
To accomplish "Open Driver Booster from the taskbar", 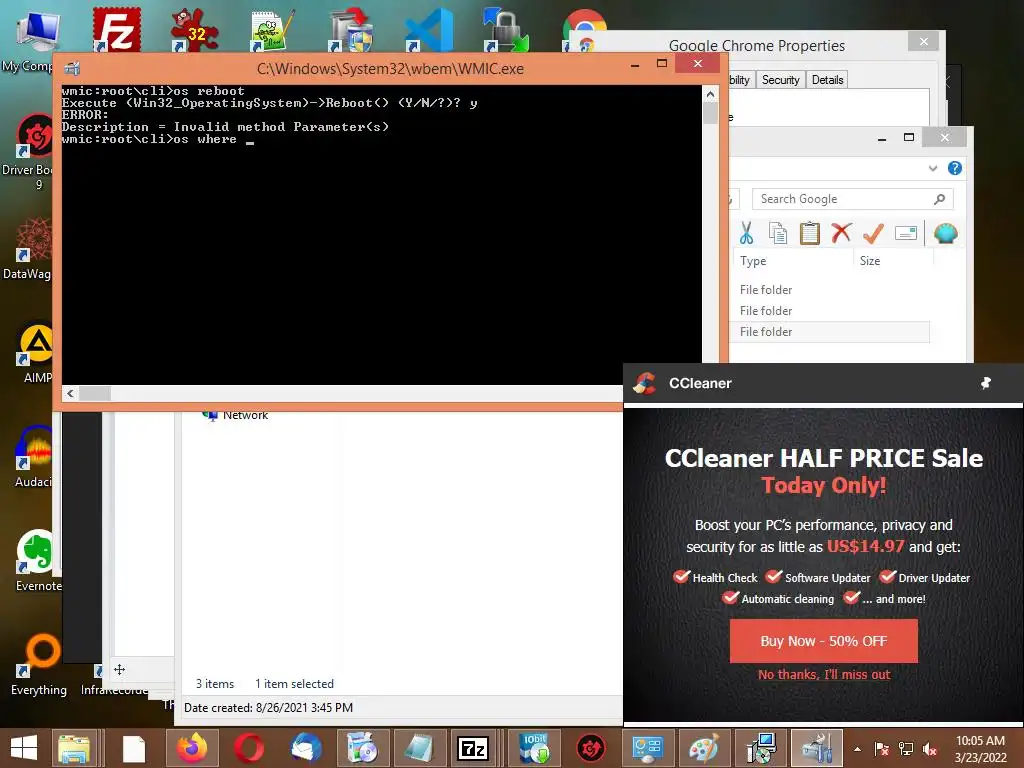I will pyautogui.click(x=591, y=748).
